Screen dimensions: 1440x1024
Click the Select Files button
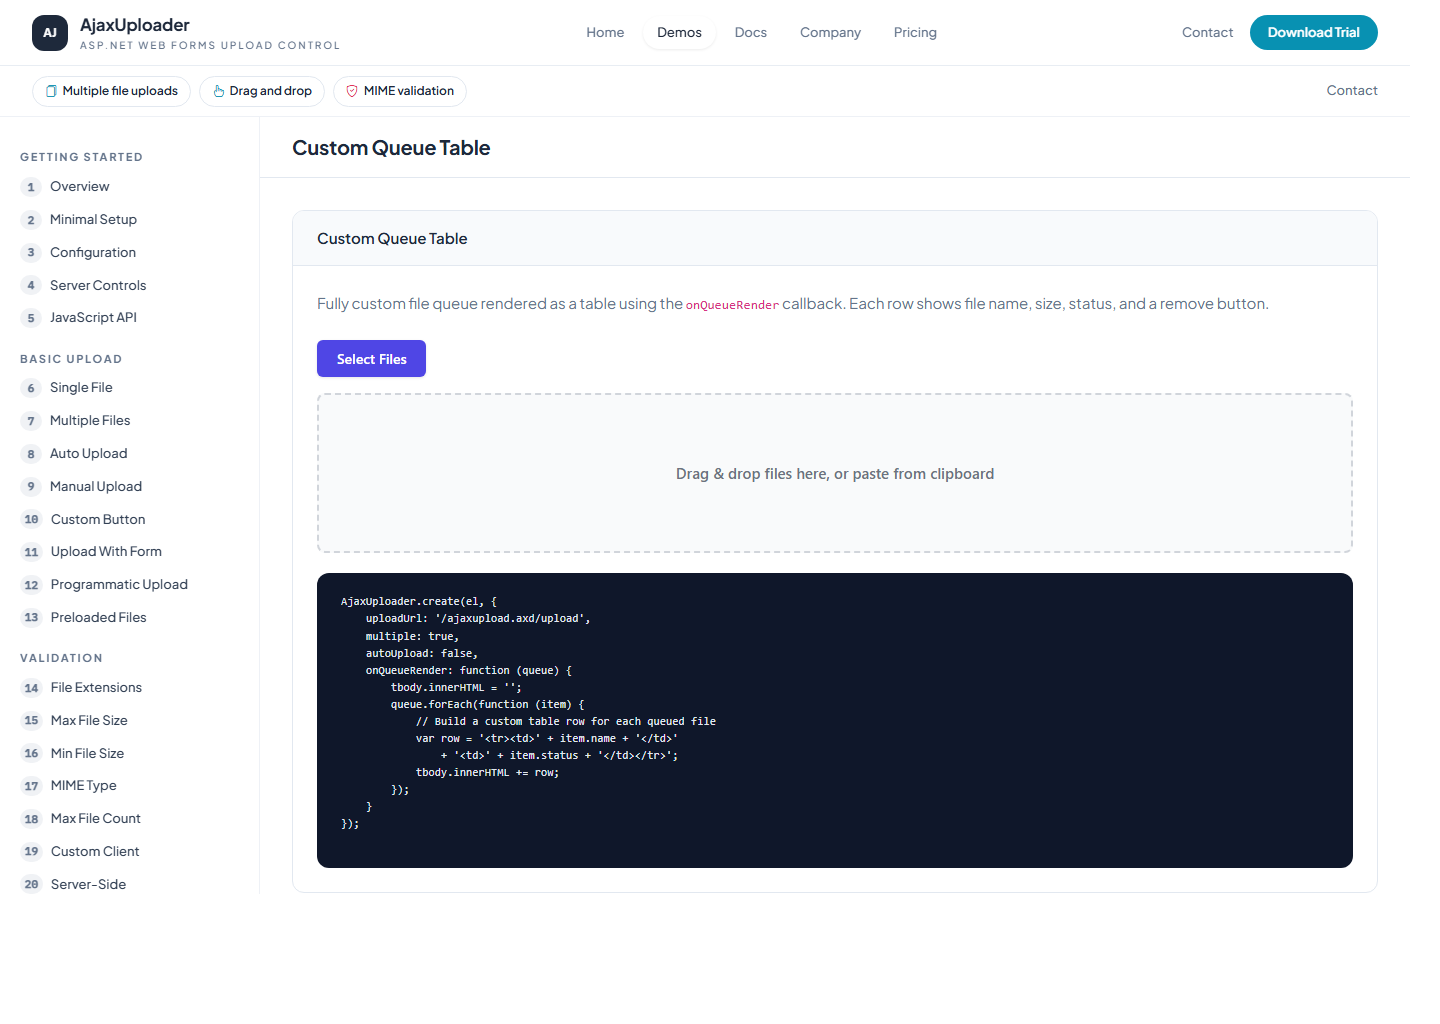371,358
